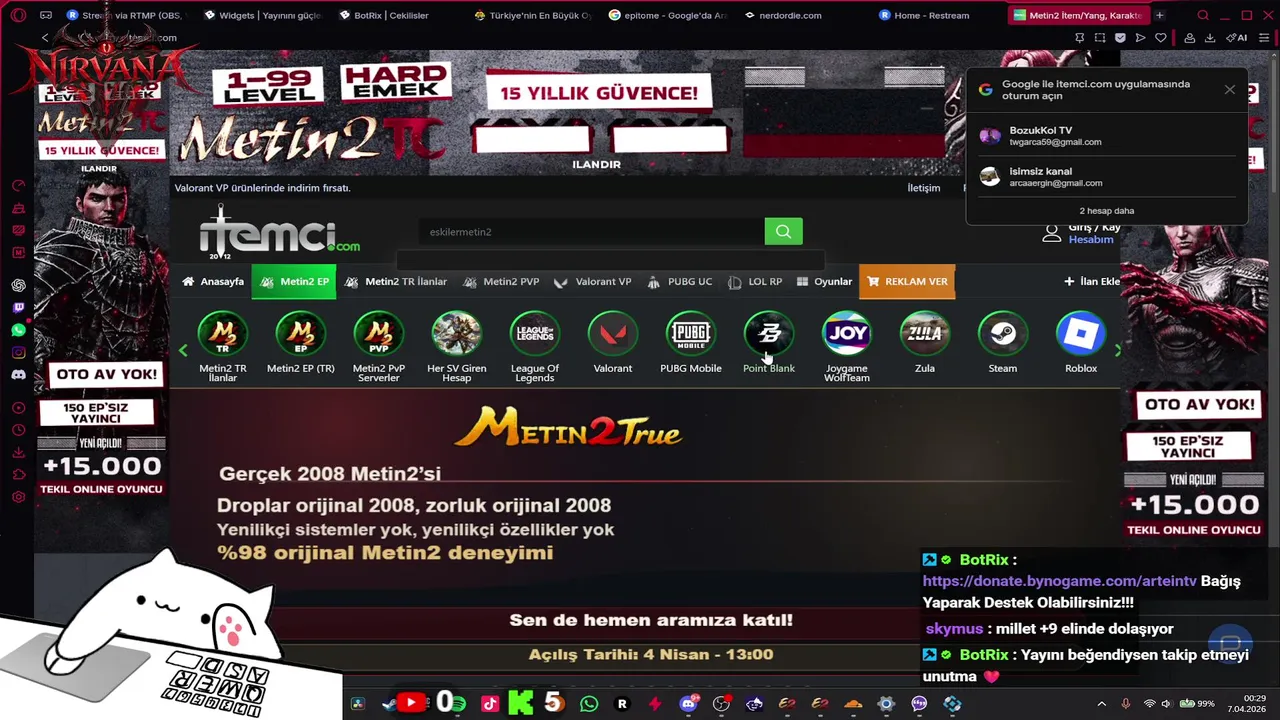Open ChatGPT in Opera sidebar
1280x720 pixels.
18,285
